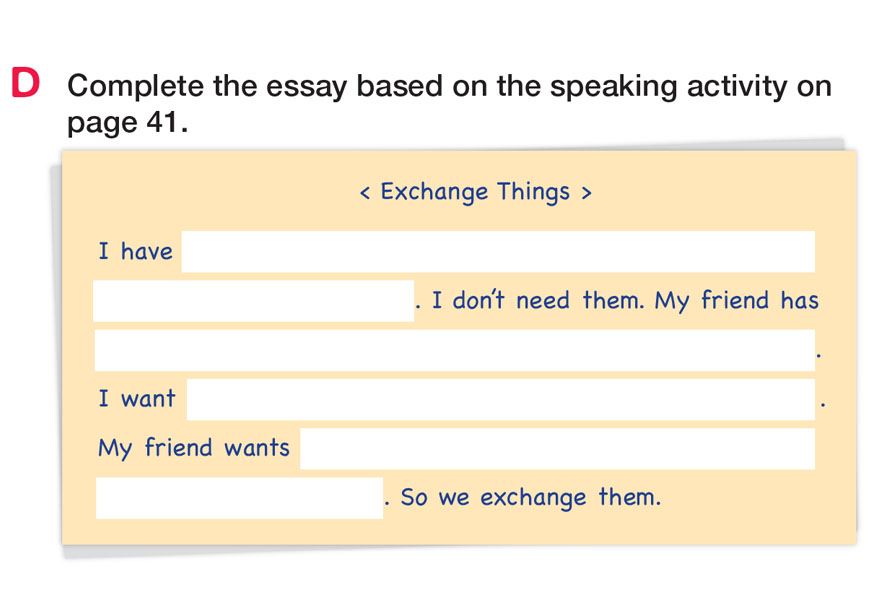Click the right angle bracket after the title
This screenshot has width=873, height=612.
pos(586,192)
